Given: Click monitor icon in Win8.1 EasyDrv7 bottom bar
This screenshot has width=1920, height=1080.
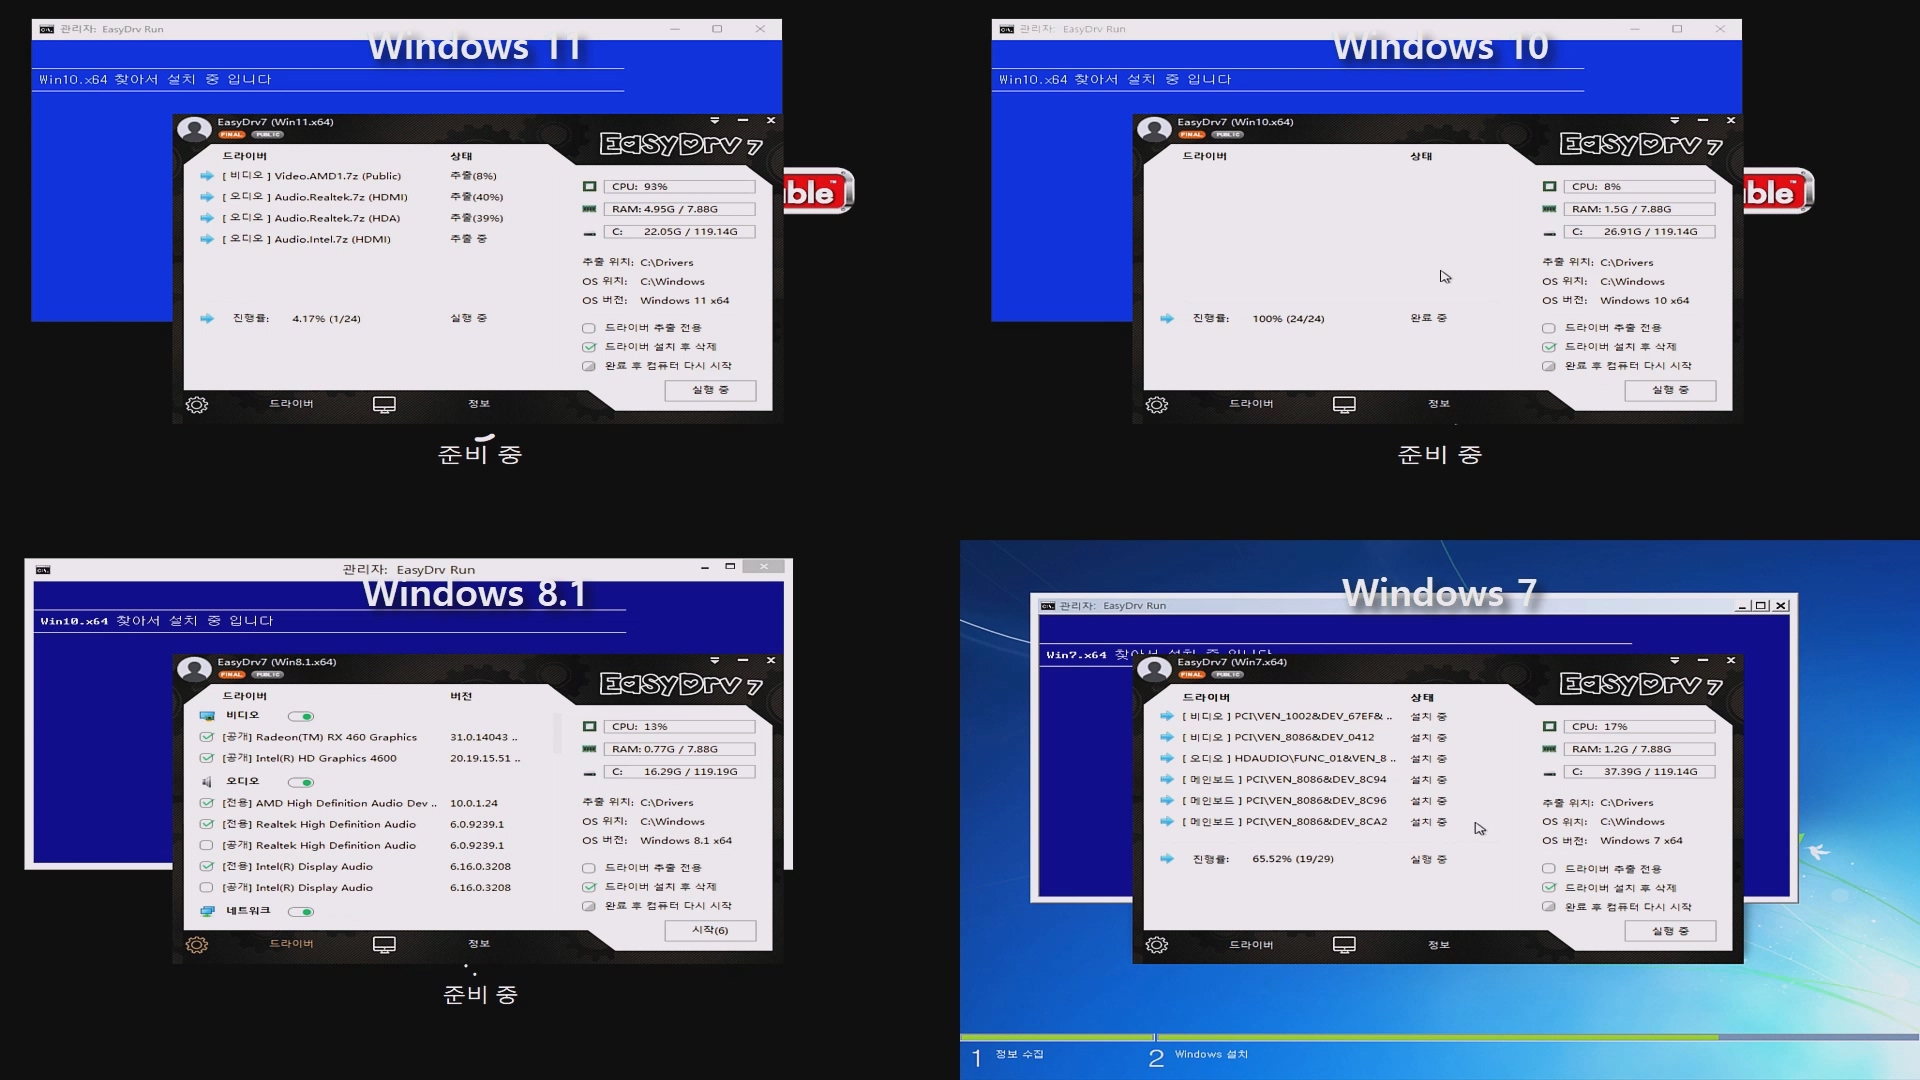Looking at the screenshot, I should (384, 945).
